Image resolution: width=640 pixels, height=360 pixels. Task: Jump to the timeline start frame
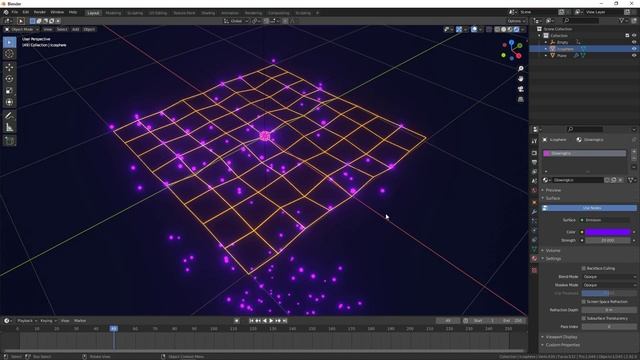(251, 321)
